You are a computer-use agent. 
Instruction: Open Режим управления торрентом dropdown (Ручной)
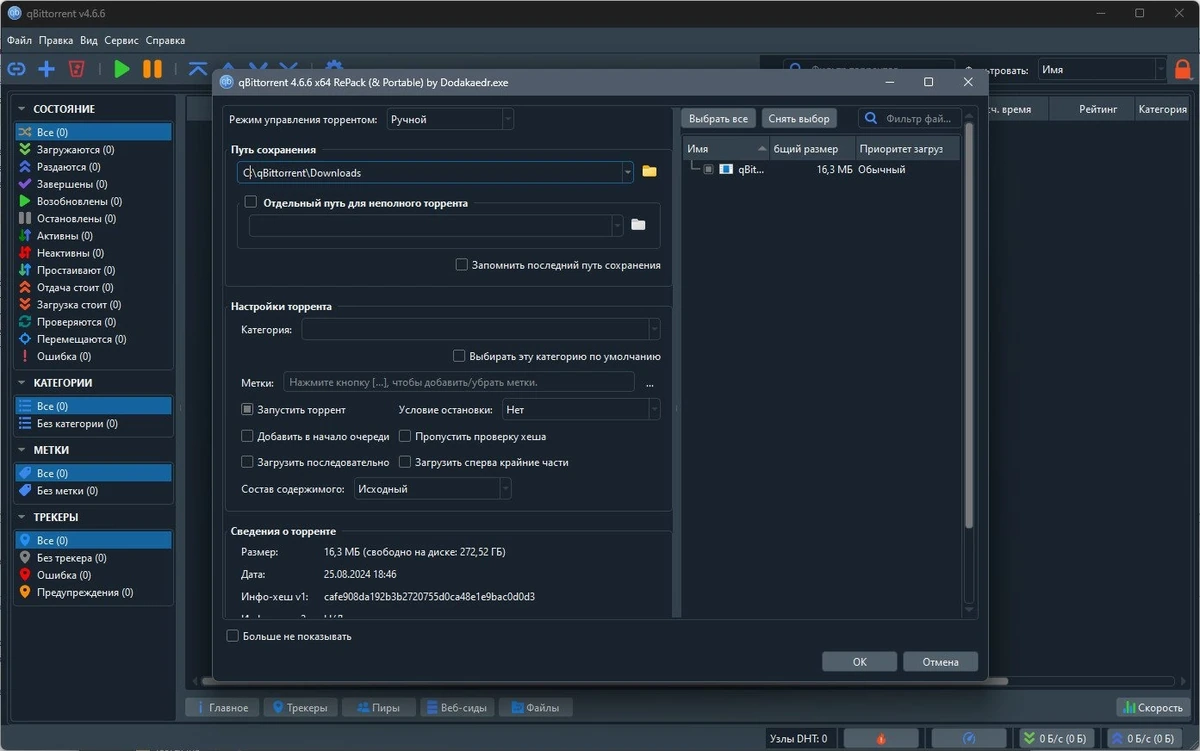[x=449, y=119]
